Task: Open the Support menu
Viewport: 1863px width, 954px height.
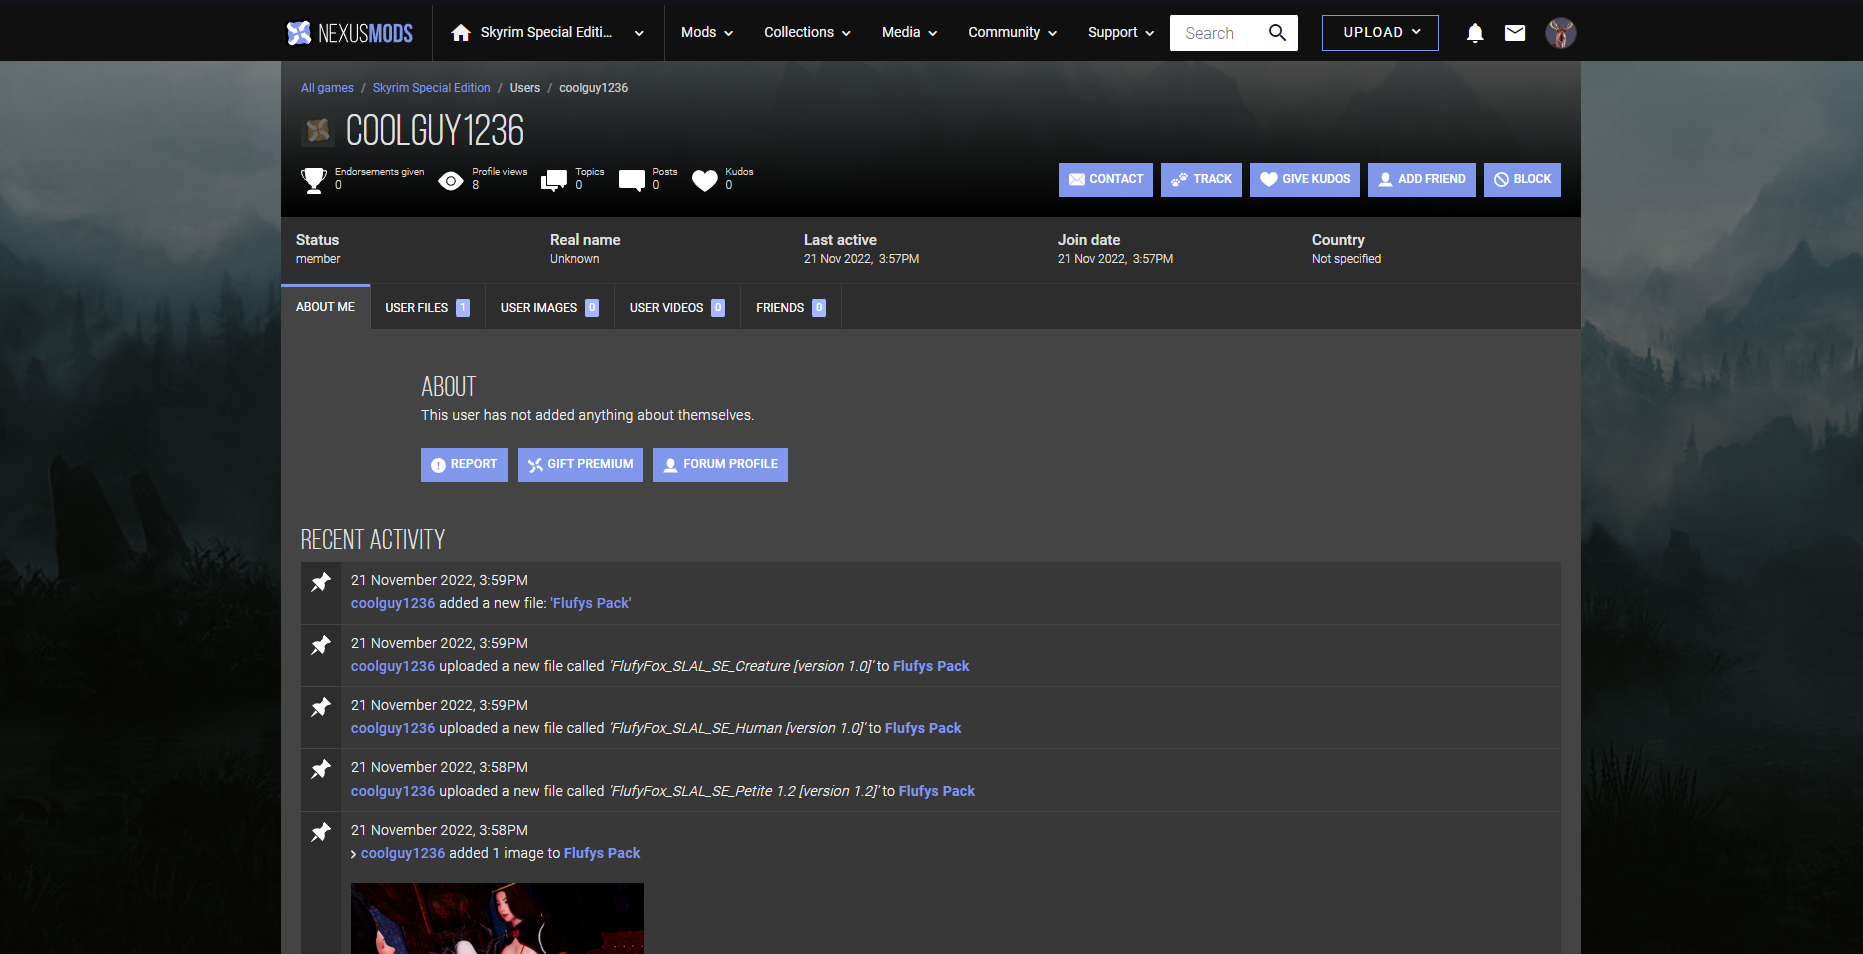Action: tap(1121, 33)
